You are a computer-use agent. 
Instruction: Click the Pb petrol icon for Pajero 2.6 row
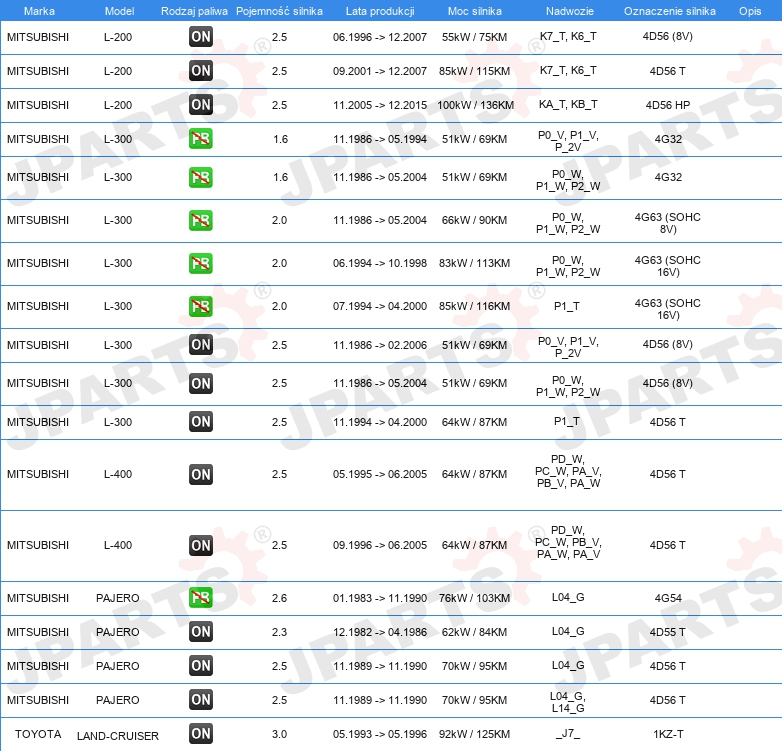pyautogui.click(x=201, y=597)
